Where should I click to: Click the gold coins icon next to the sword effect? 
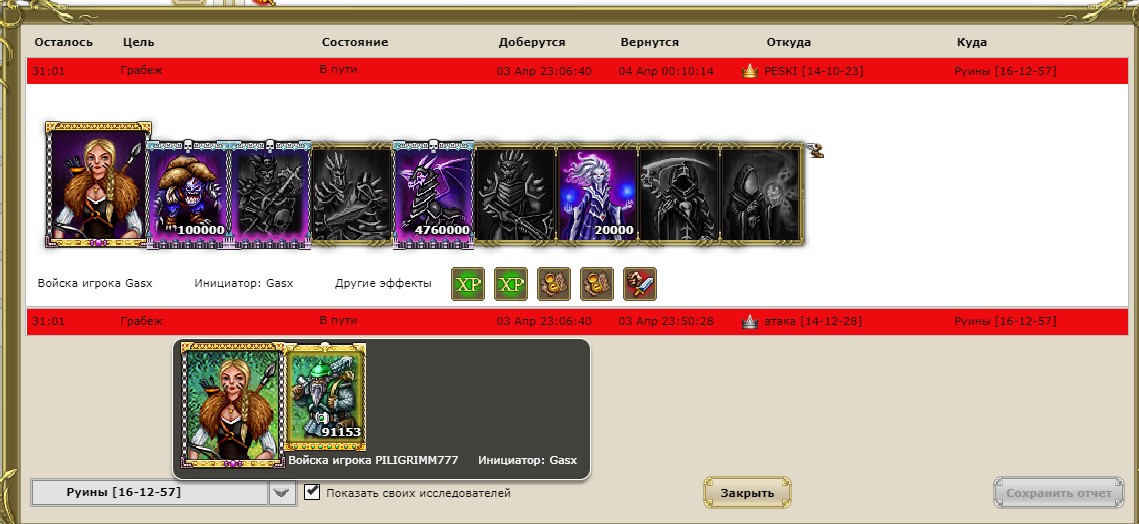(x=597, y=283)
